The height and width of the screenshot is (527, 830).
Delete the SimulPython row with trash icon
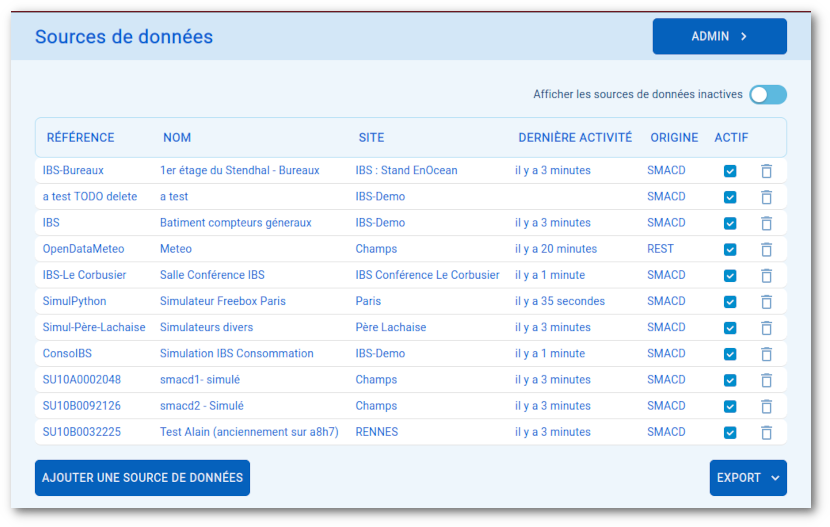pyautogui.click(x=766, y=301)
